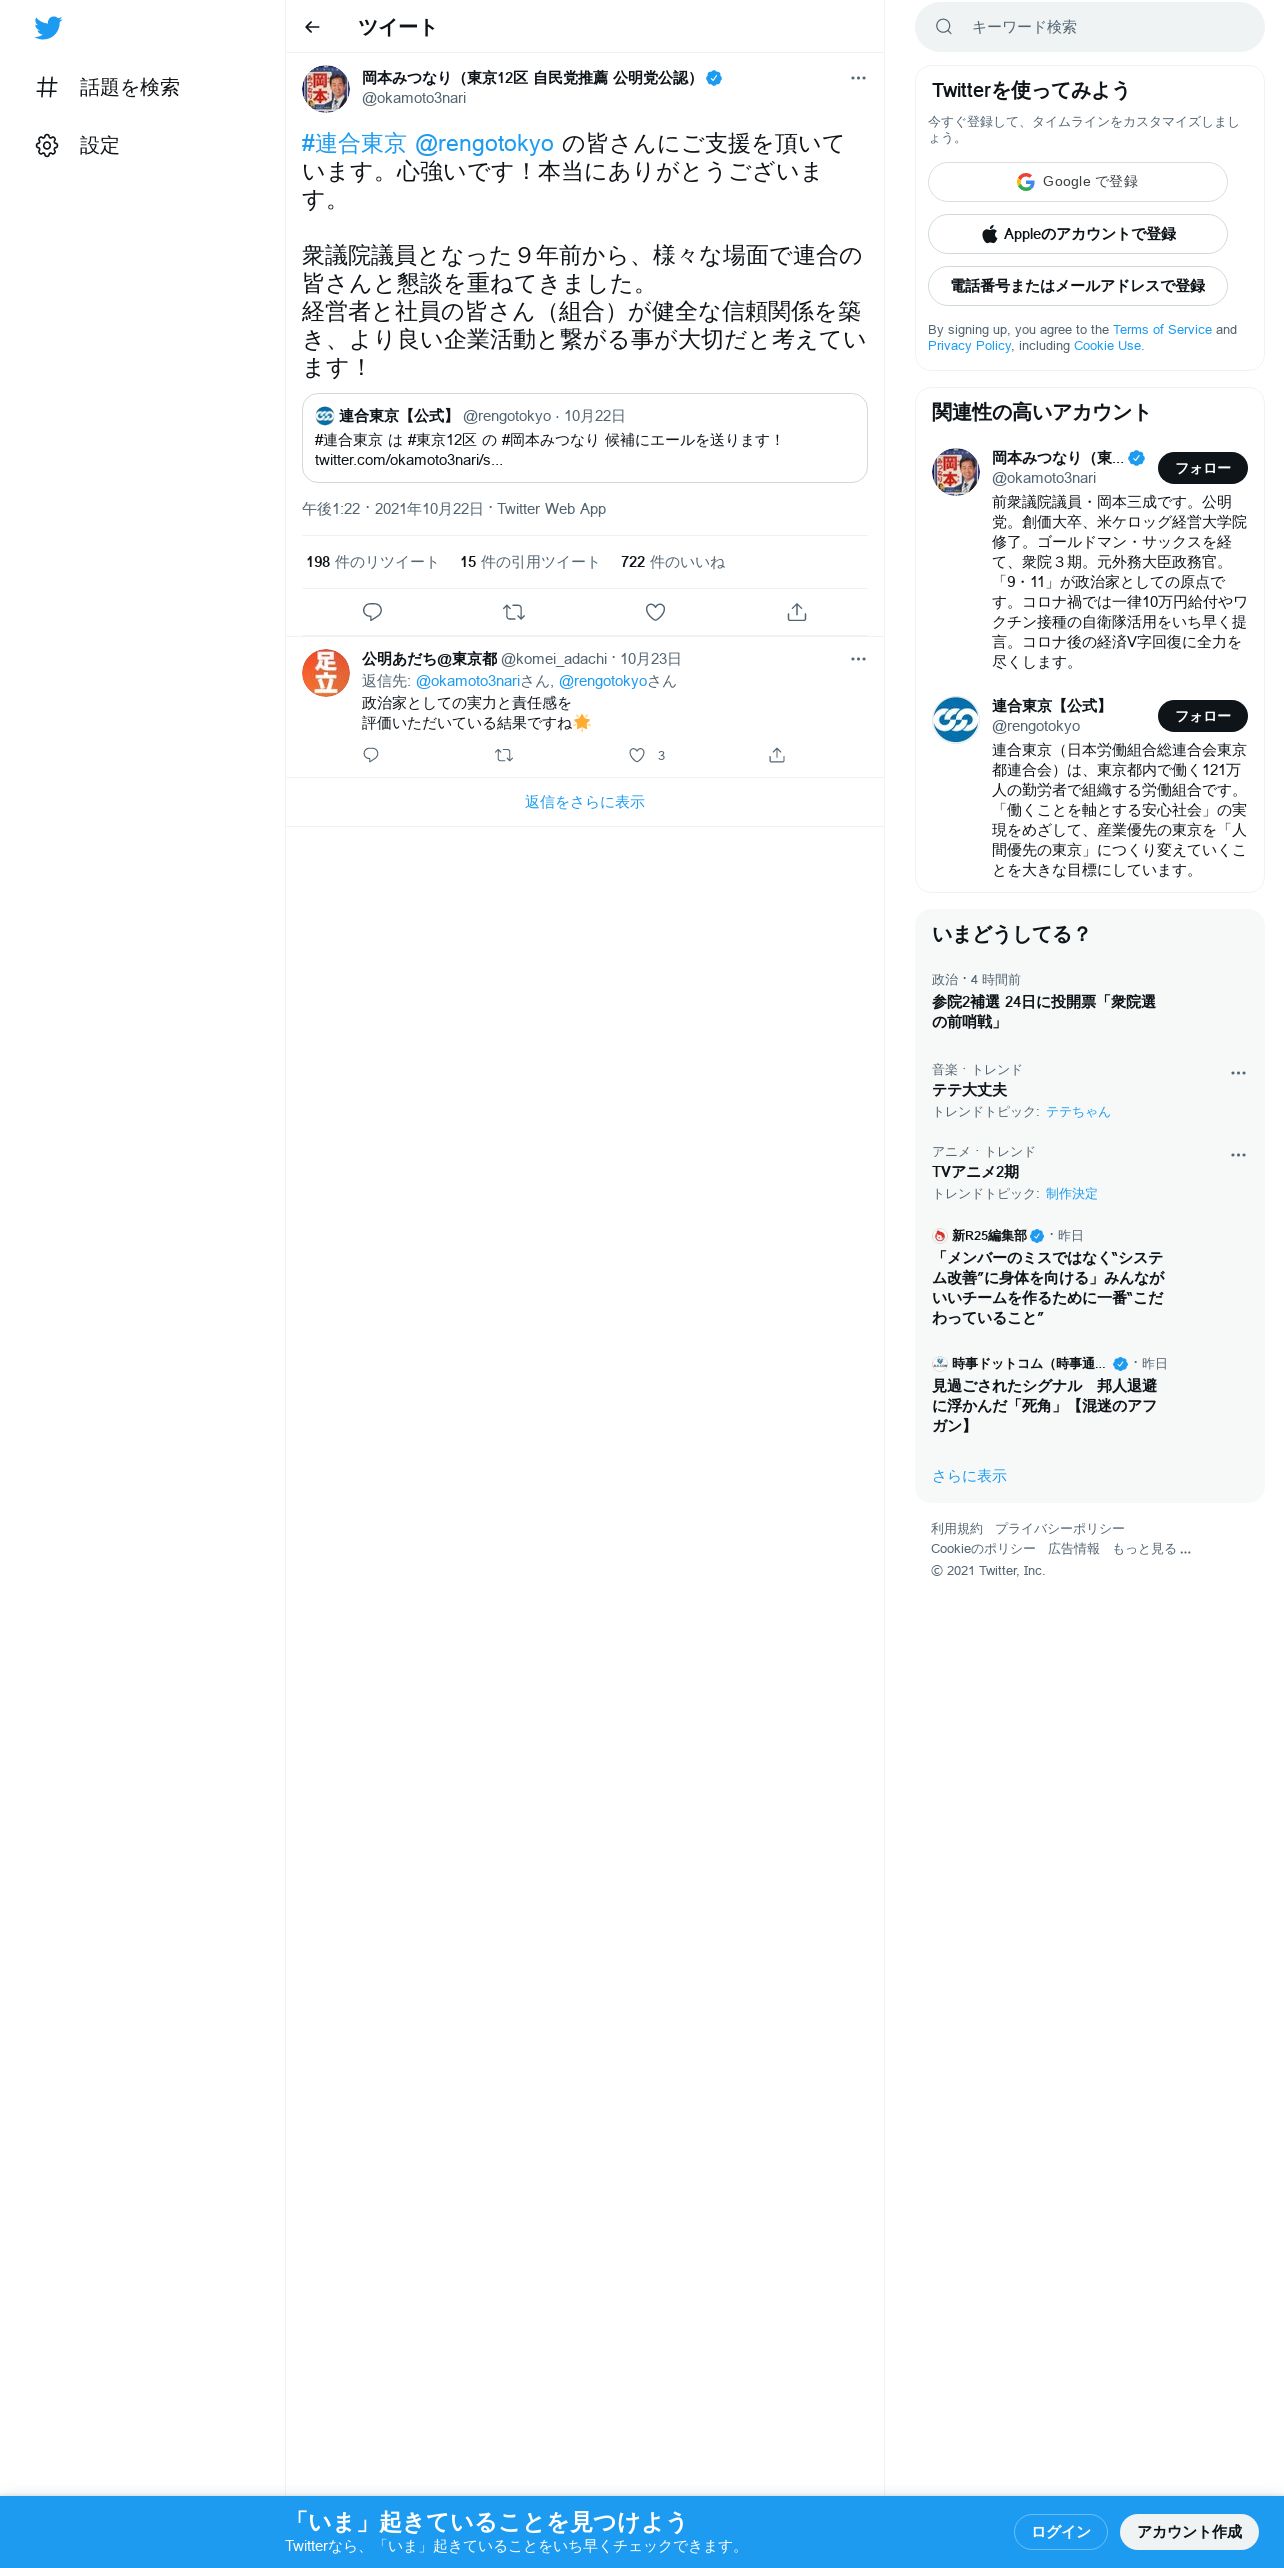
Task: Share the main tweet
Action: (x=797, y=612)
